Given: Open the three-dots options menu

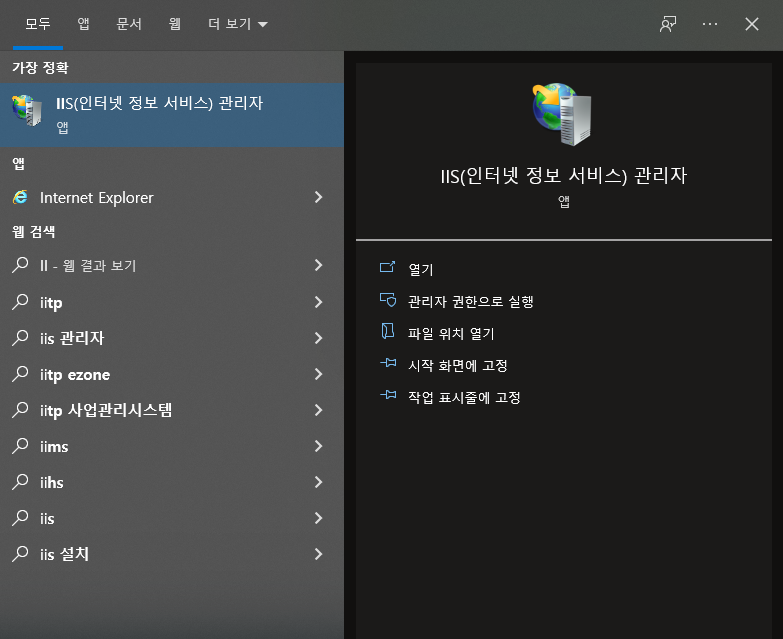Looking at the screenshot, I should pos(710,24).
